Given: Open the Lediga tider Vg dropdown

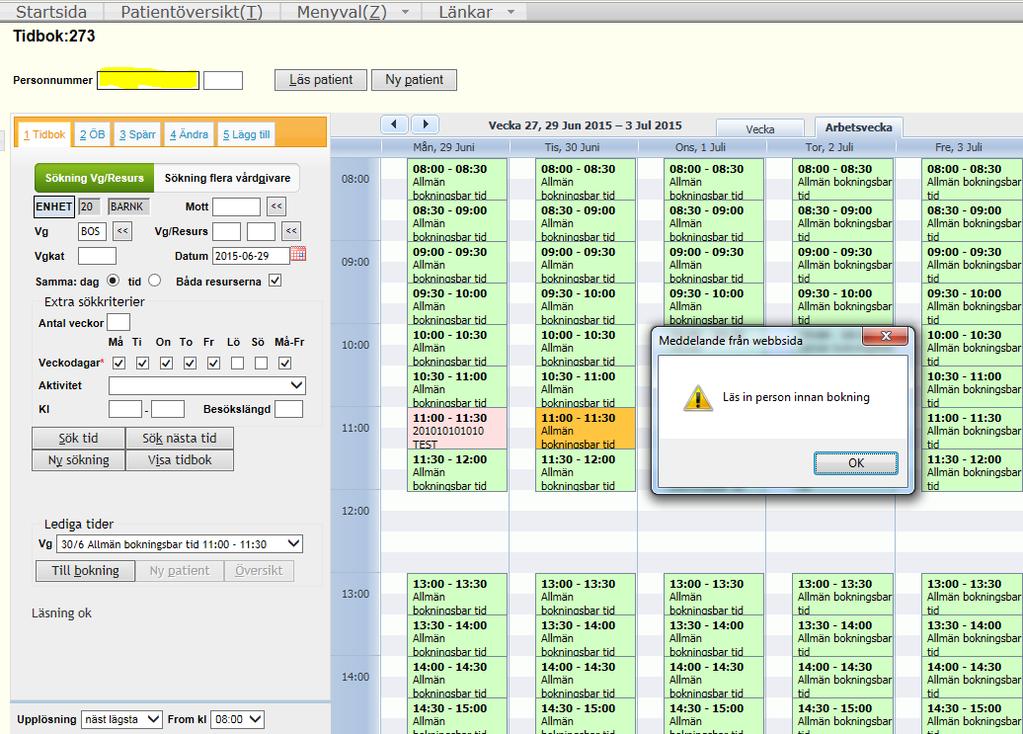Looking at the screenshot, I should pos(179,544).
